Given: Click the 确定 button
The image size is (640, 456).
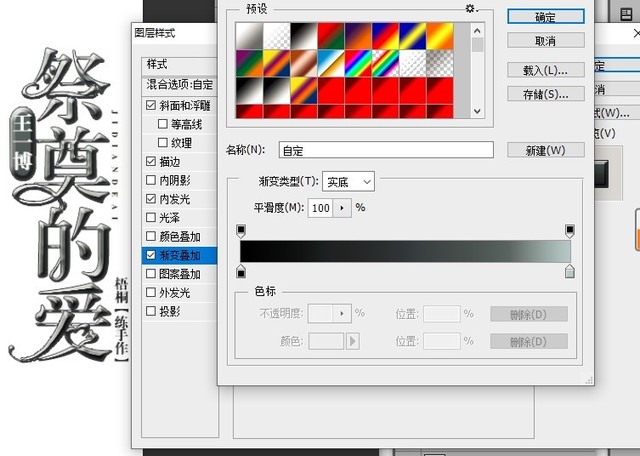Looking at the screenshot, I should pyautogui.click(x=545, y=17).
